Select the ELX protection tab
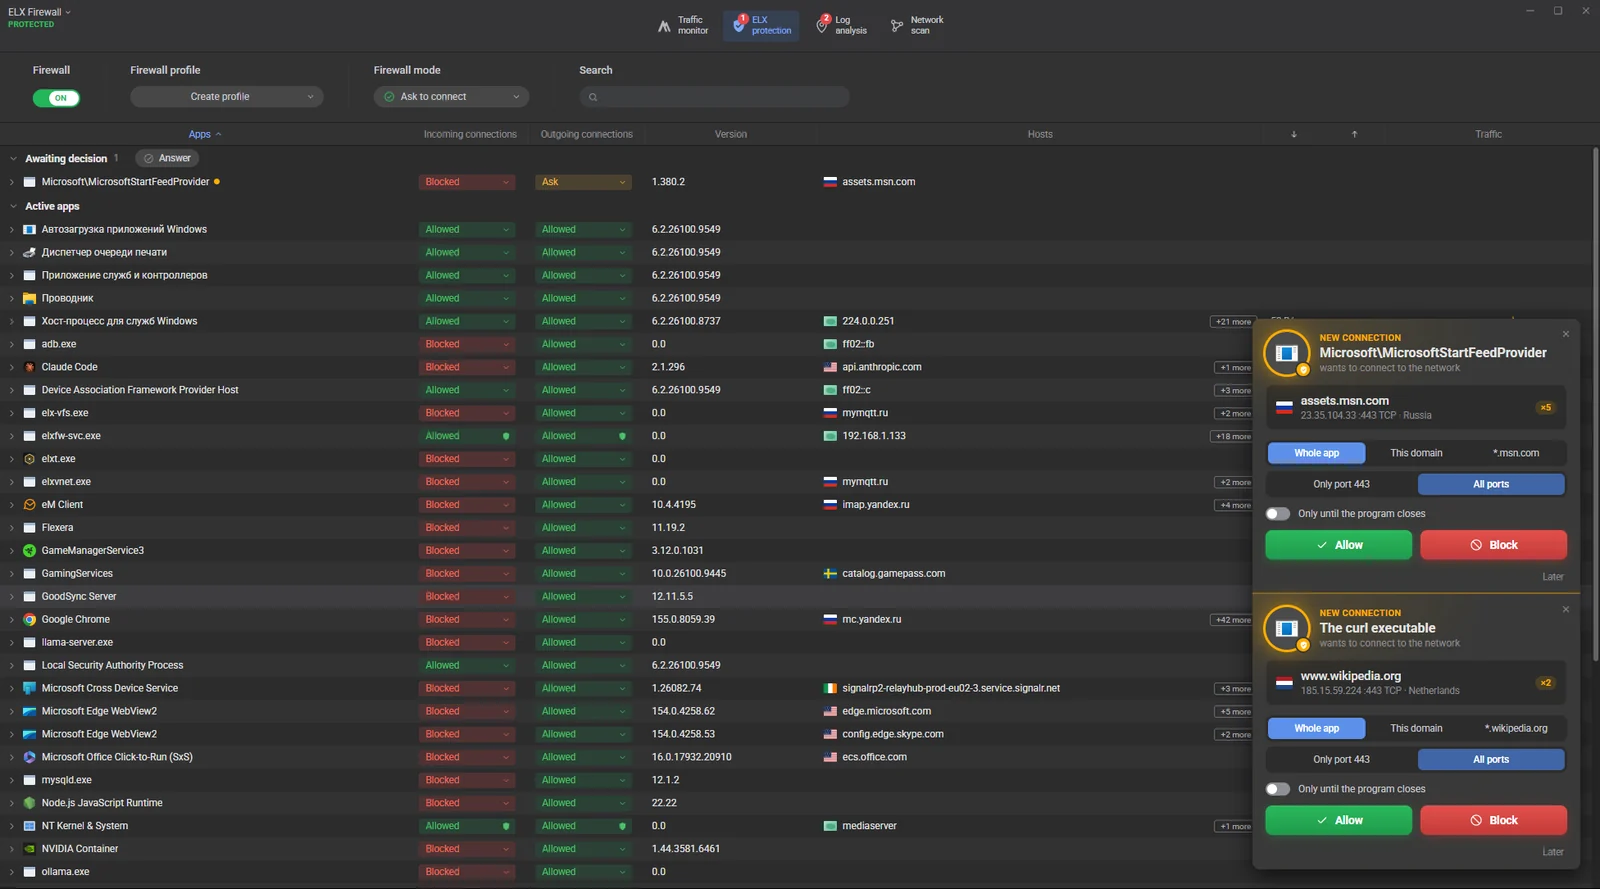1600x889 pixels. coord(761,25)
